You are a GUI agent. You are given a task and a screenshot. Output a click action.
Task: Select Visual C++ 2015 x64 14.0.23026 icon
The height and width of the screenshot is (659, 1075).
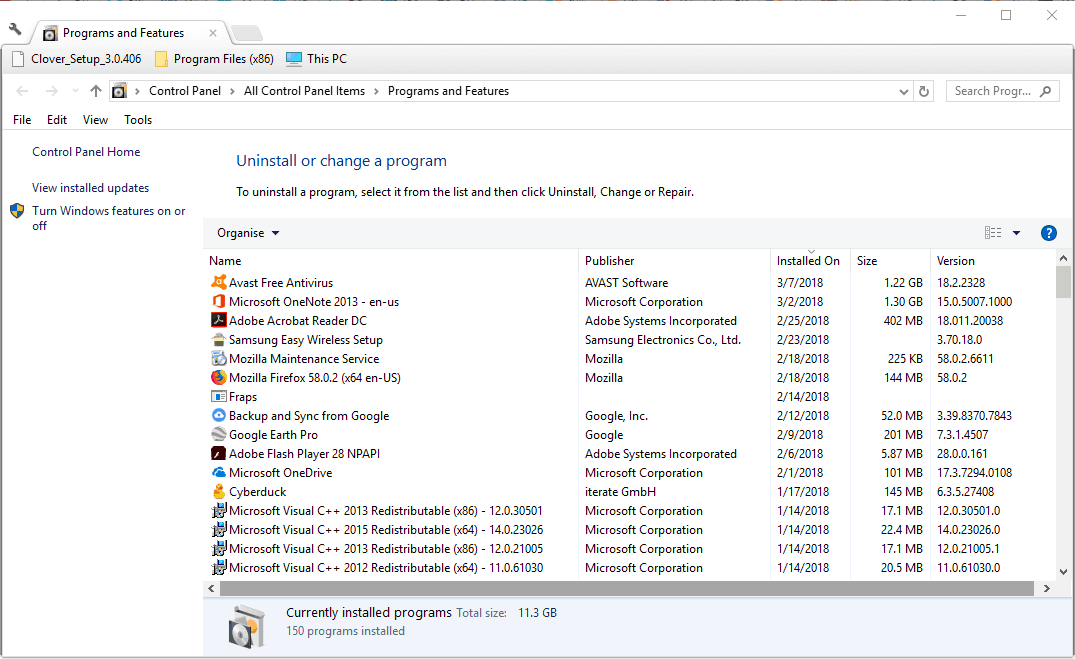click(x=219, y=530)
